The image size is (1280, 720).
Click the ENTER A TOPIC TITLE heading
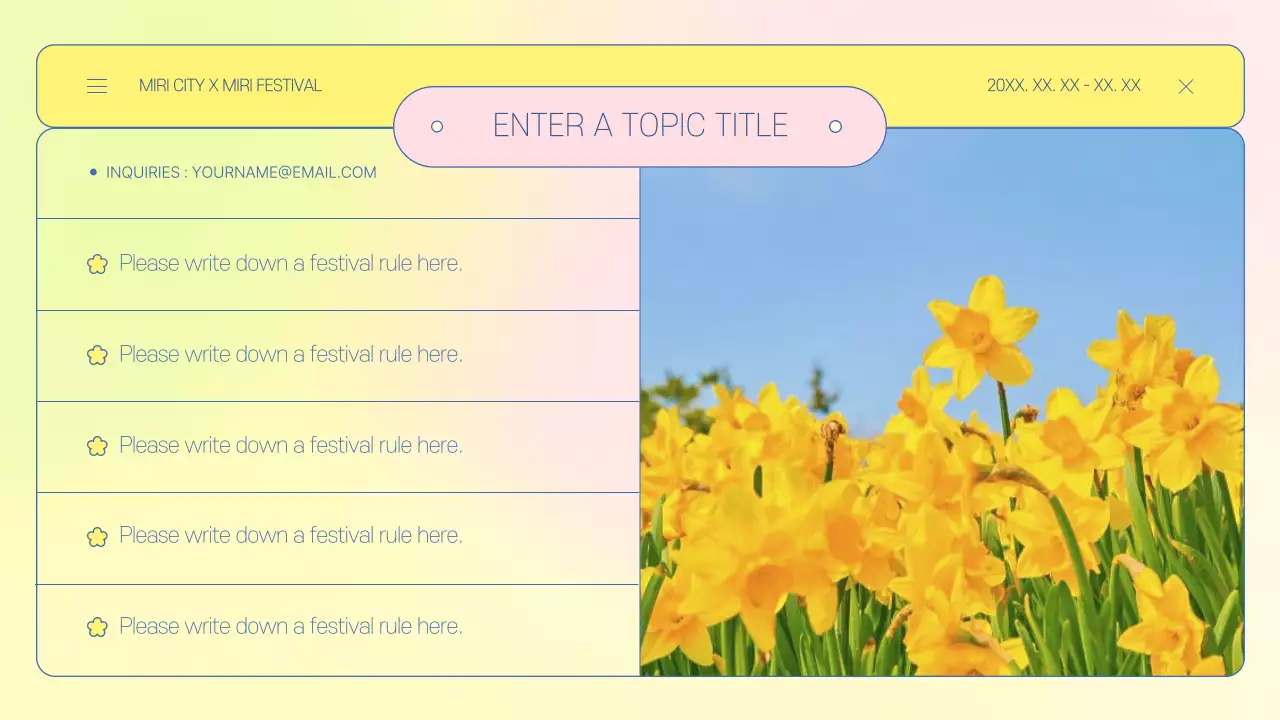(640, 126)
